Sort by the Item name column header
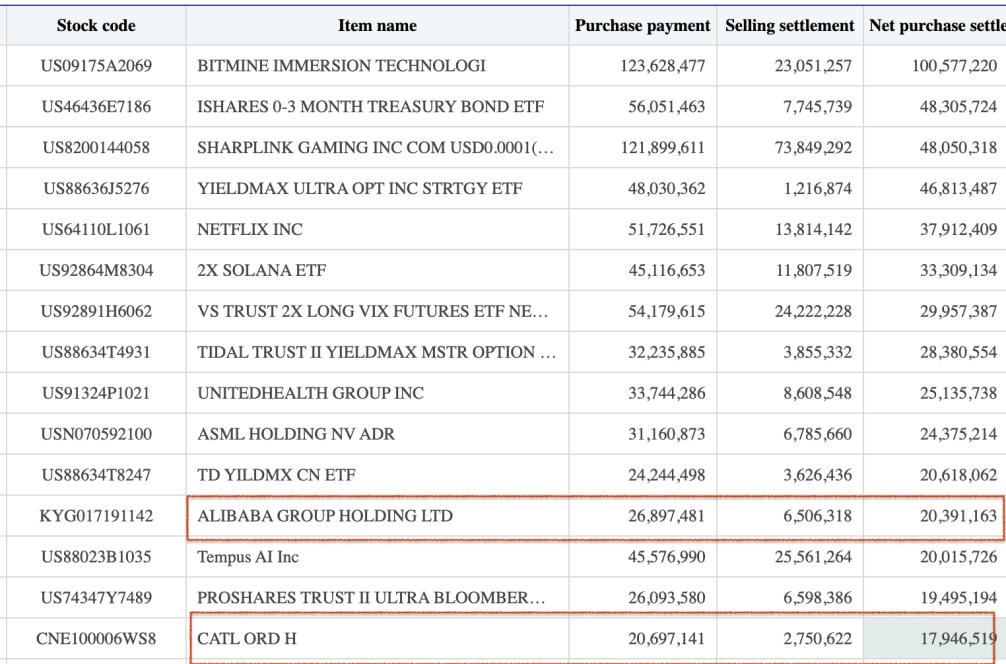This screenshot has width=1006, height=664. point(377,25)
